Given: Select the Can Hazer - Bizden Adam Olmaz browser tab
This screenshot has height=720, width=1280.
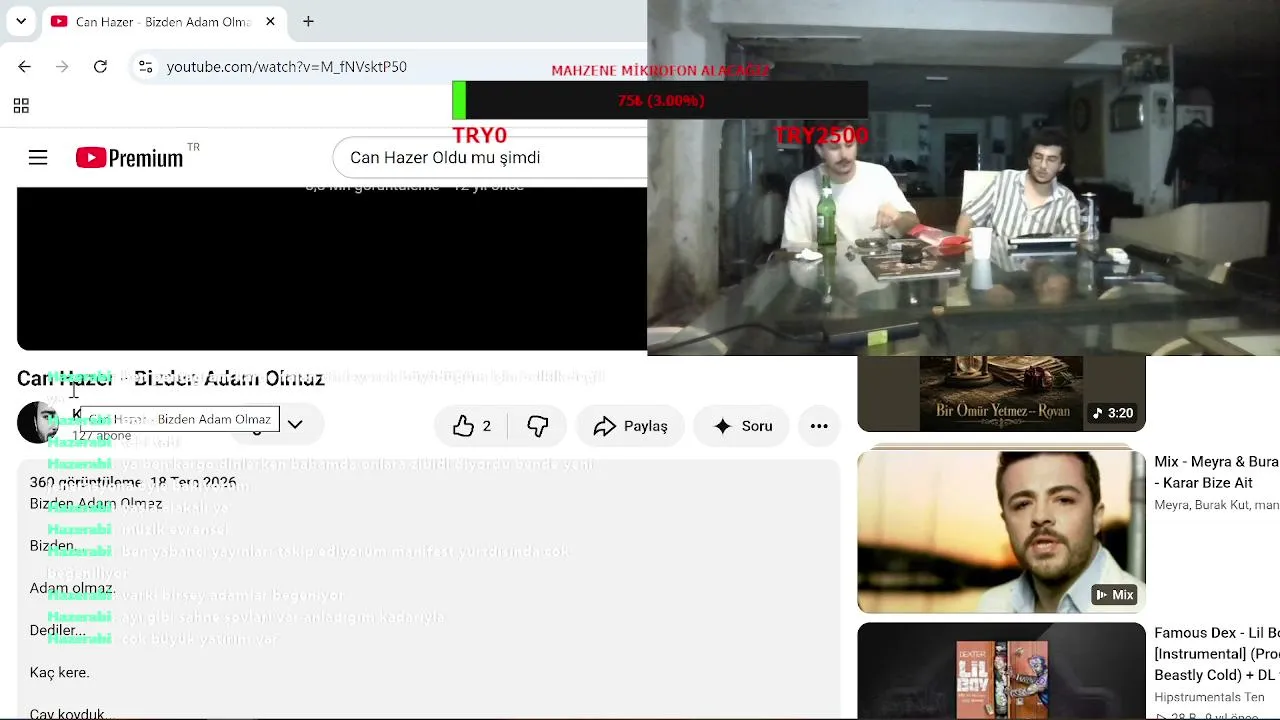Looking at the screenshot, I should tap(163, 21).
